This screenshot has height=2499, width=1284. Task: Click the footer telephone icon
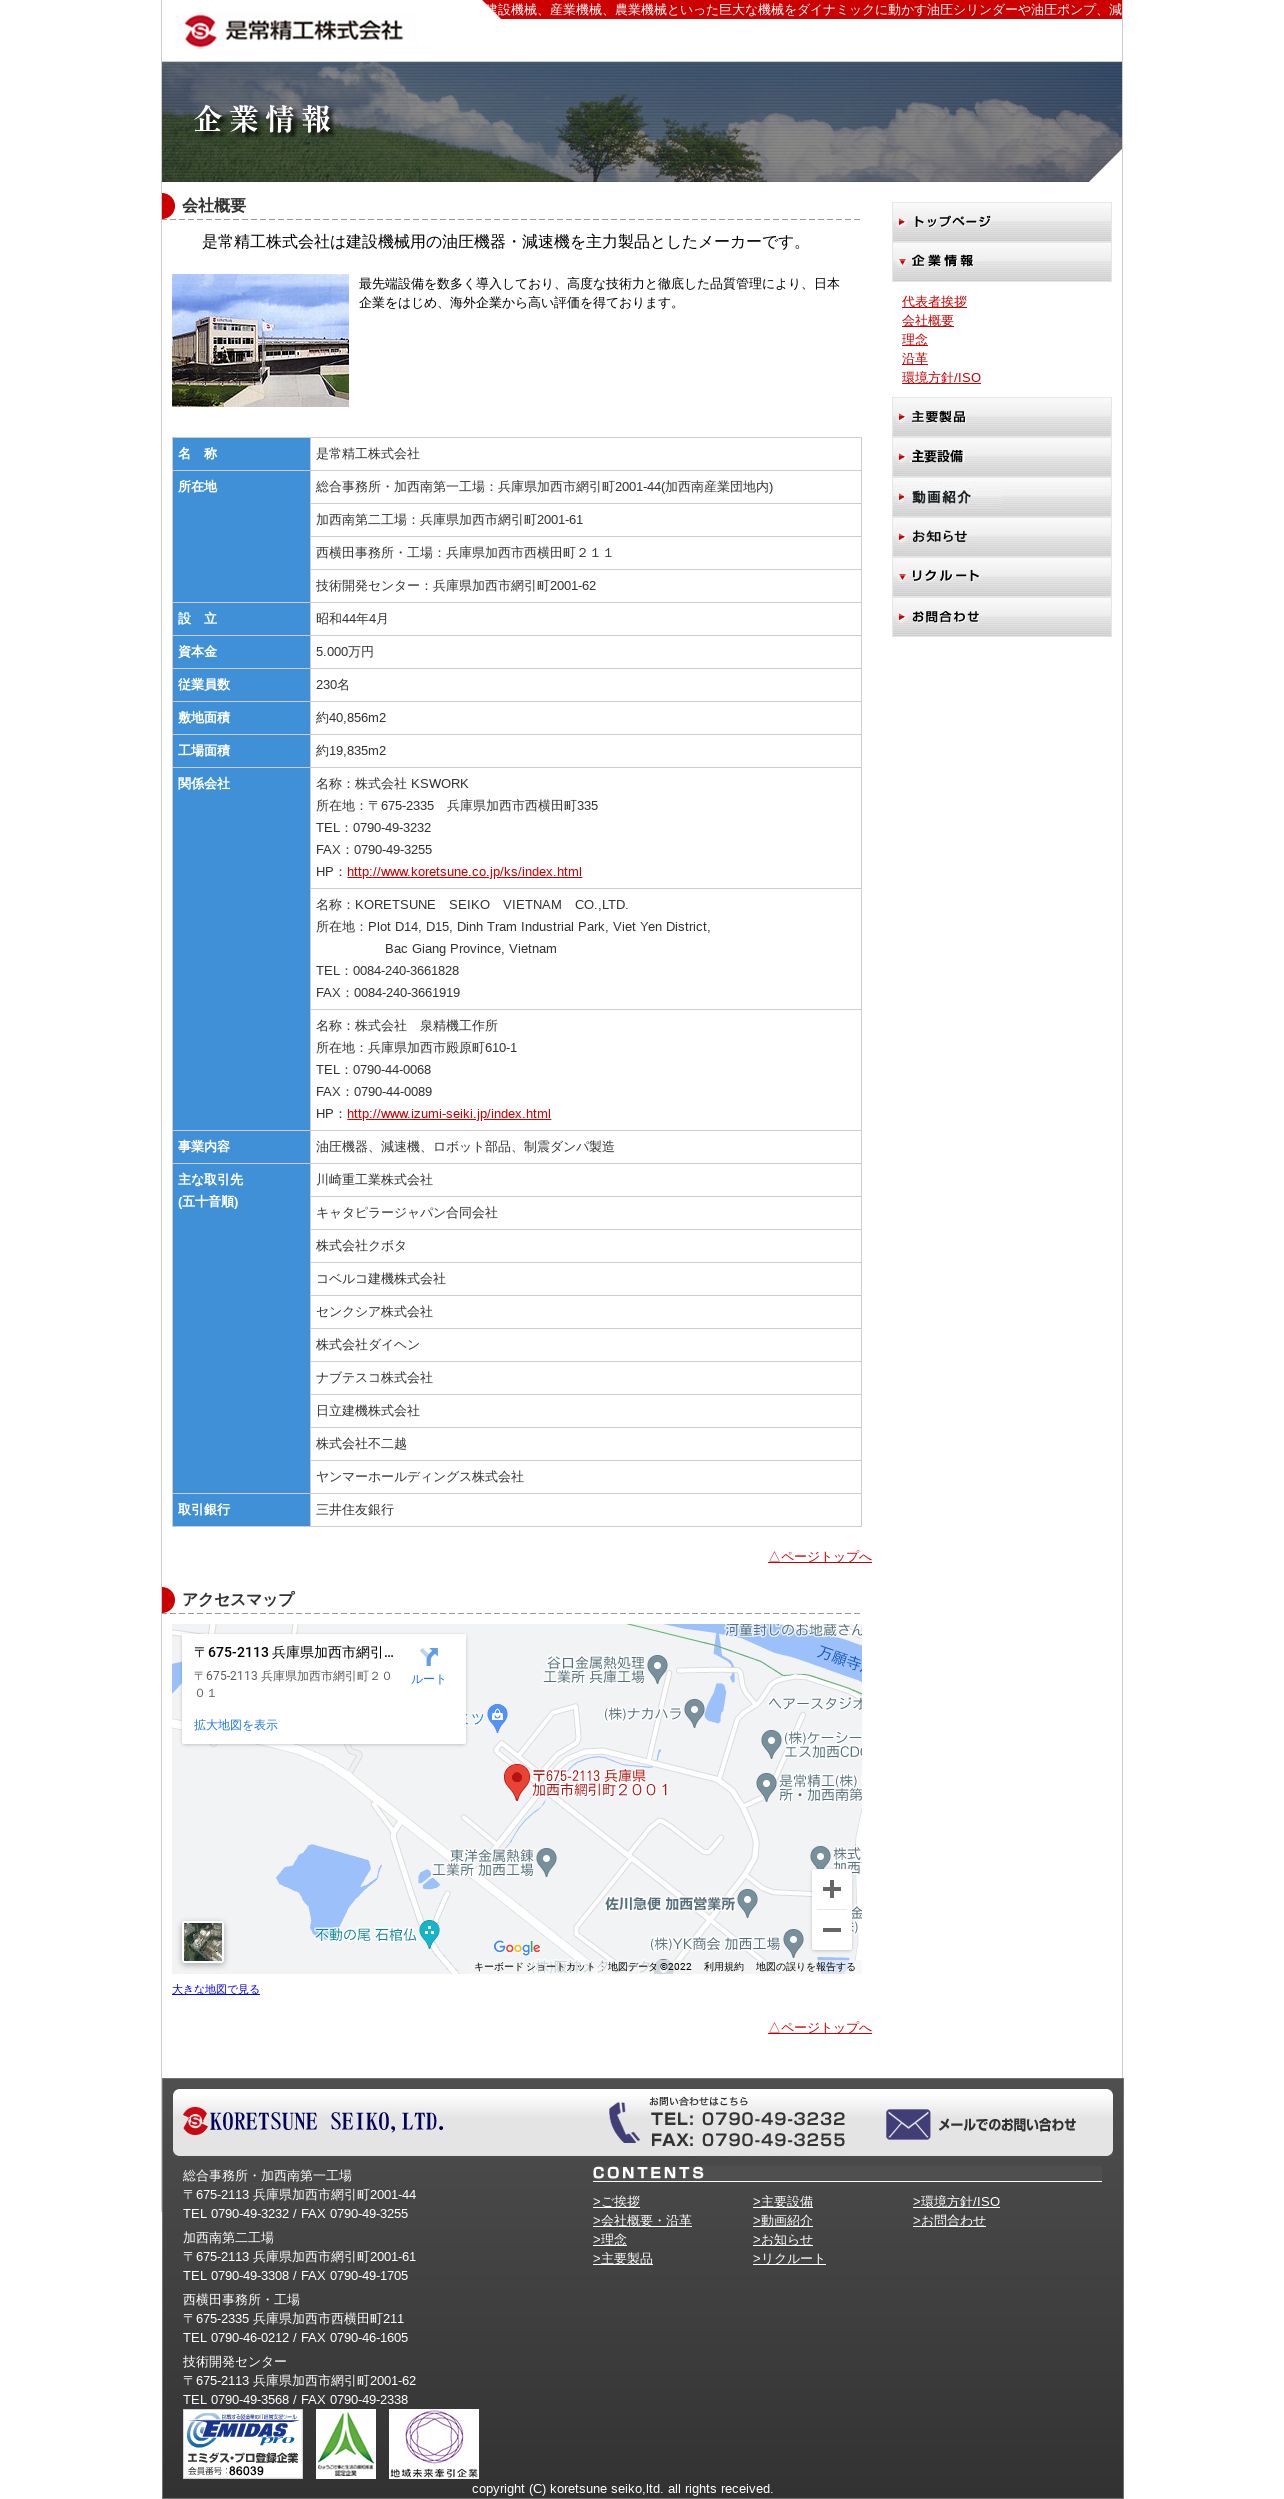pos(623,2122)
